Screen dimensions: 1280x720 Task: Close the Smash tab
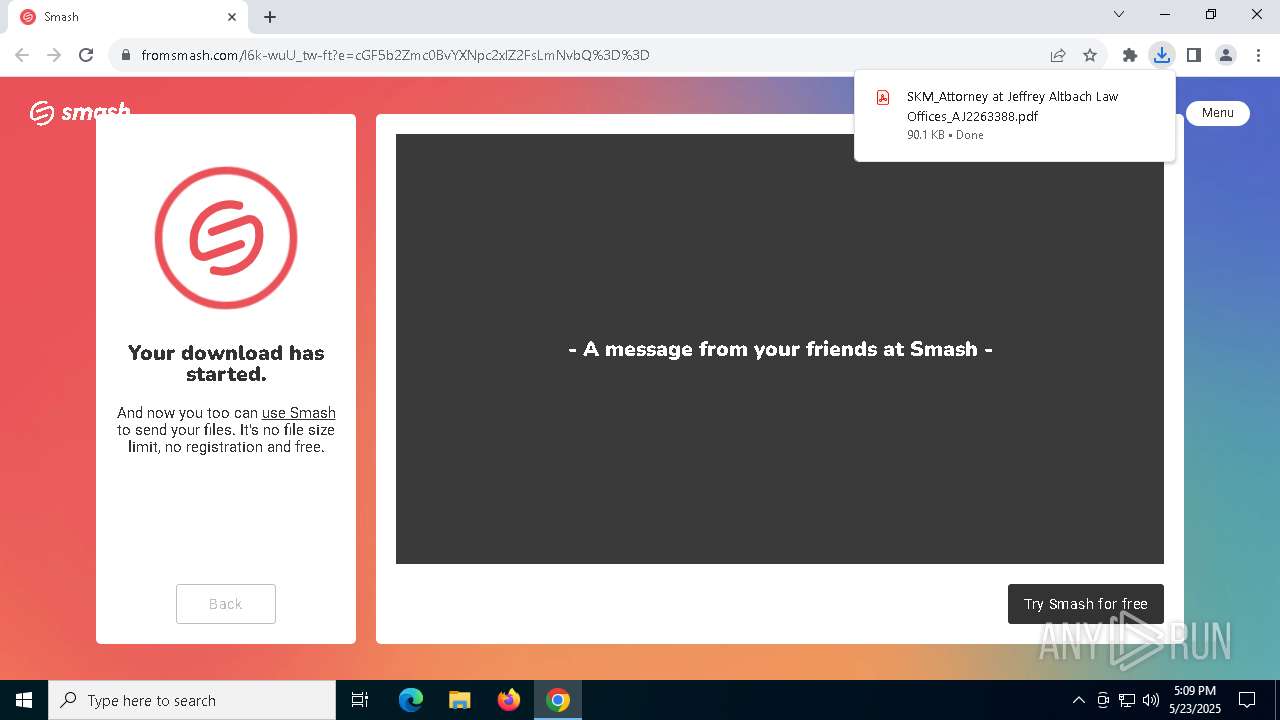coord(232,17)
